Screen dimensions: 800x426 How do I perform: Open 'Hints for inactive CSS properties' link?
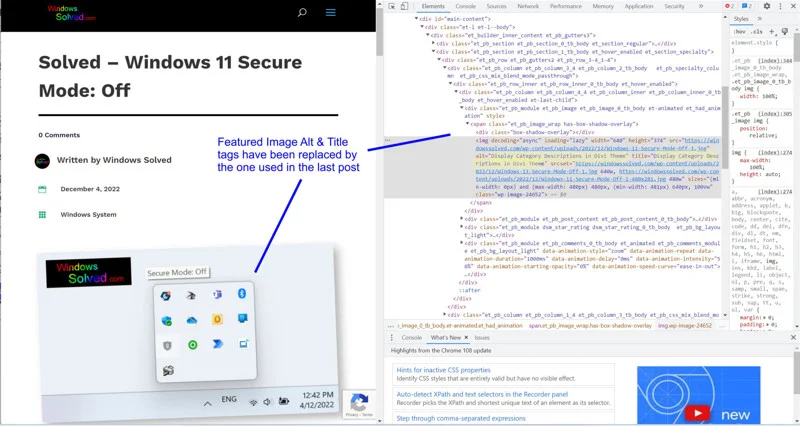[x=443, y=370]
